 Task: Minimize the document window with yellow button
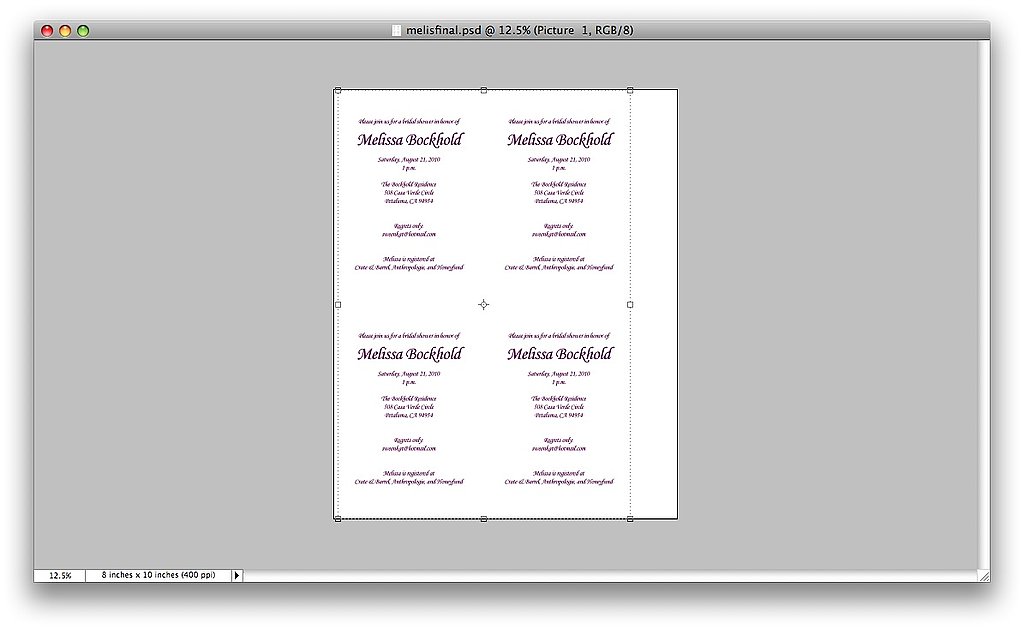(65, 31)
